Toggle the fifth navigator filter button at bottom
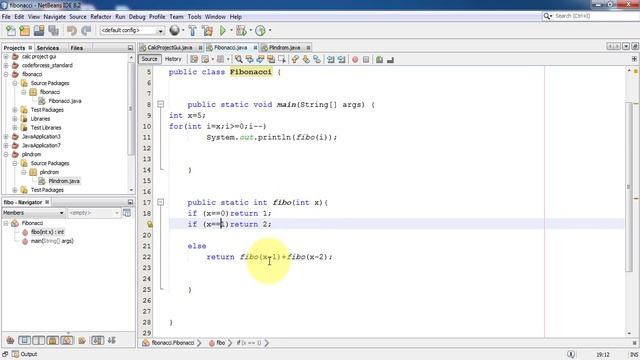 pos(67,340)
